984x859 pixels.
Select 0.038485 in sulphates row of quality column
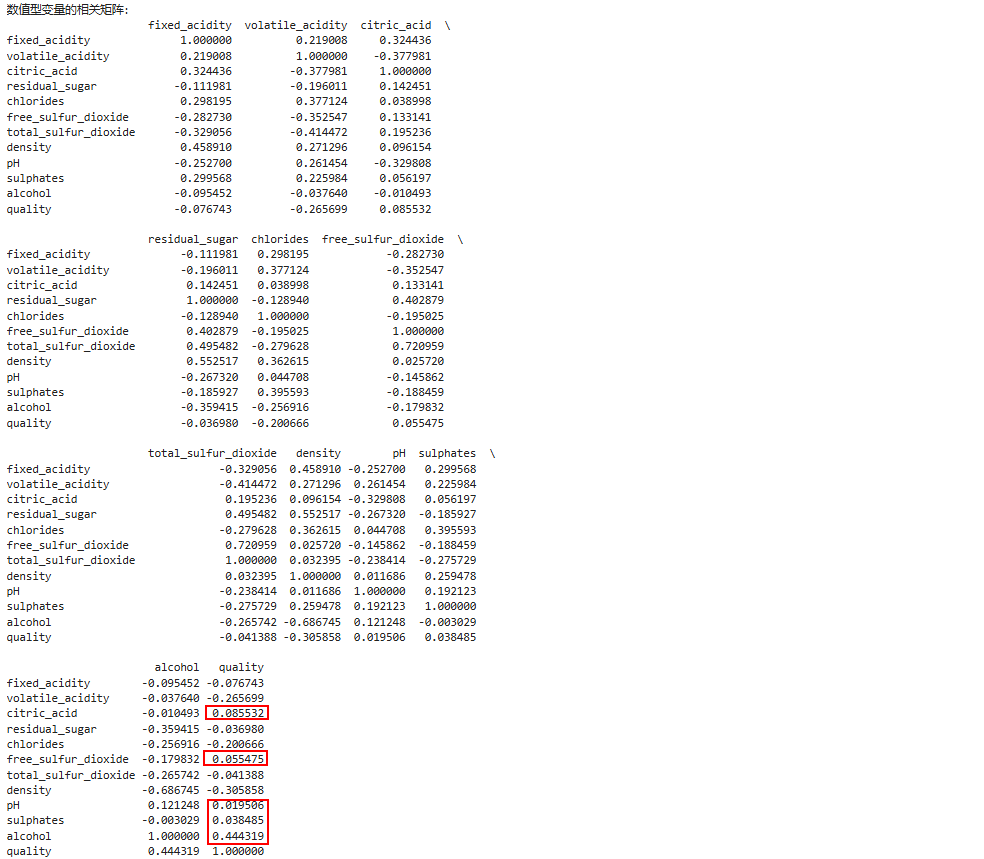(x=238, y=820)
